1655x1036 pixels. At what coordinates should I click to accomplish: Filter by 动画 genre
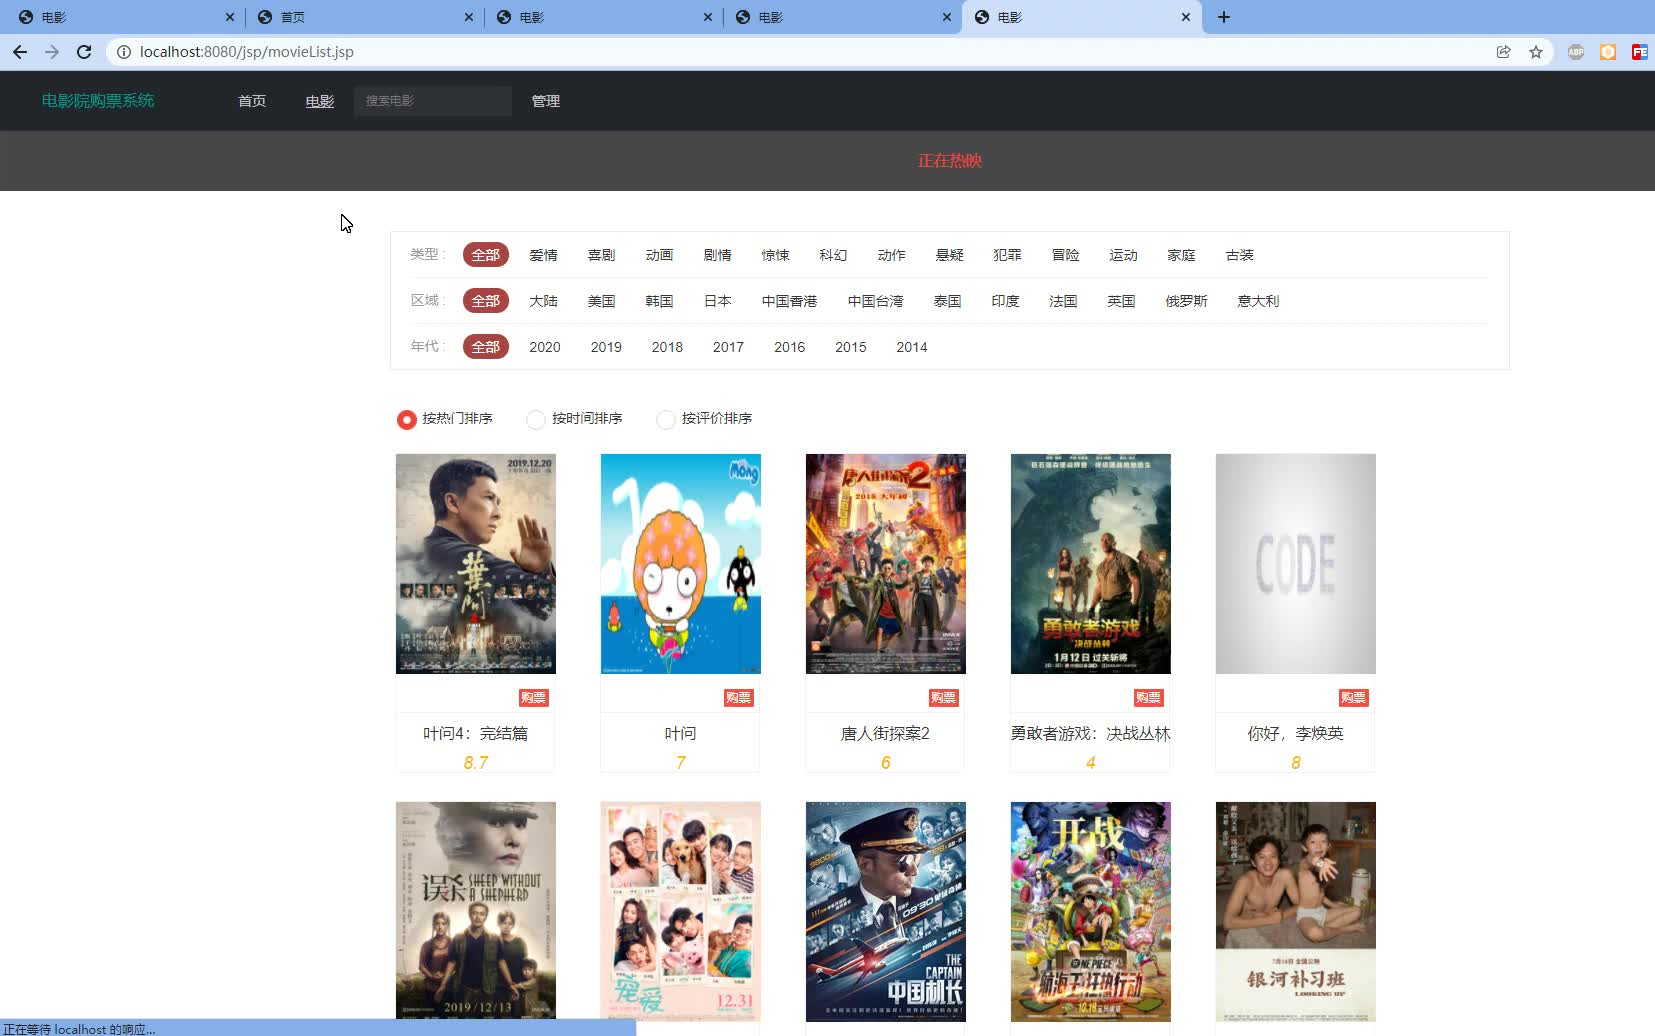point(659,255)
